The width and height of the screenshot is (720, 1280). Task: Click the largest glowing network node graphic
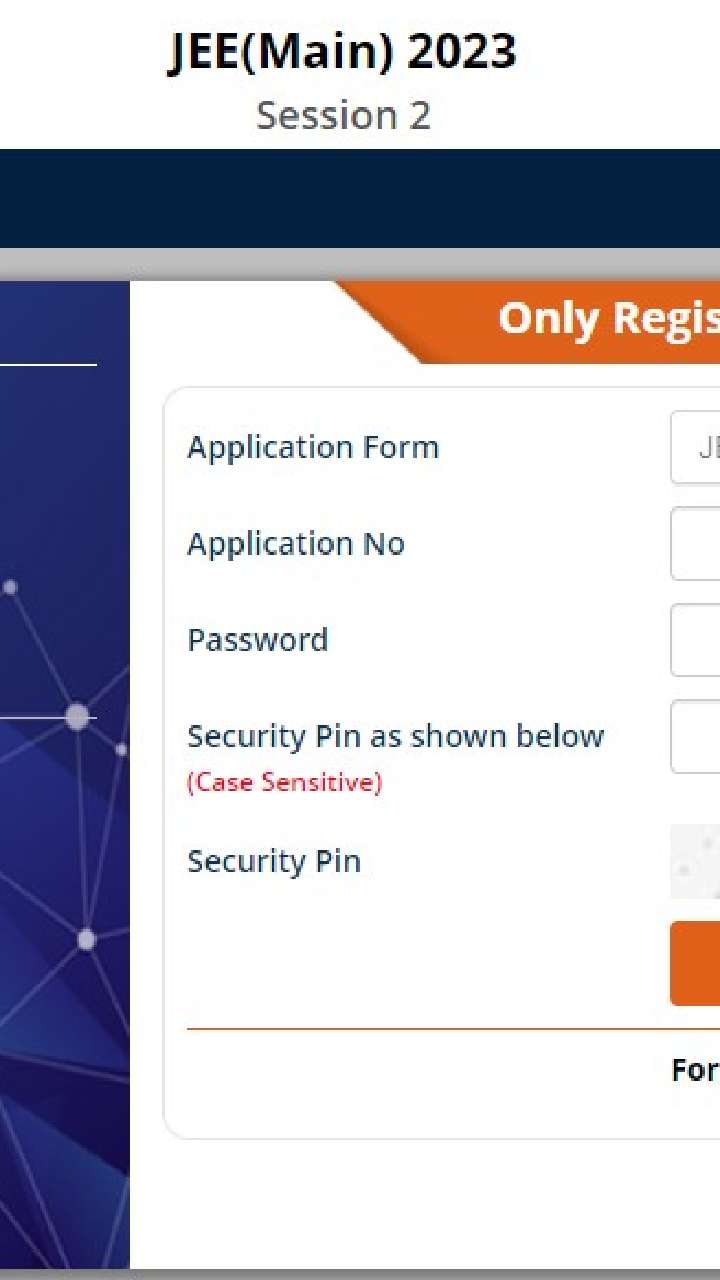coord(77,716)
